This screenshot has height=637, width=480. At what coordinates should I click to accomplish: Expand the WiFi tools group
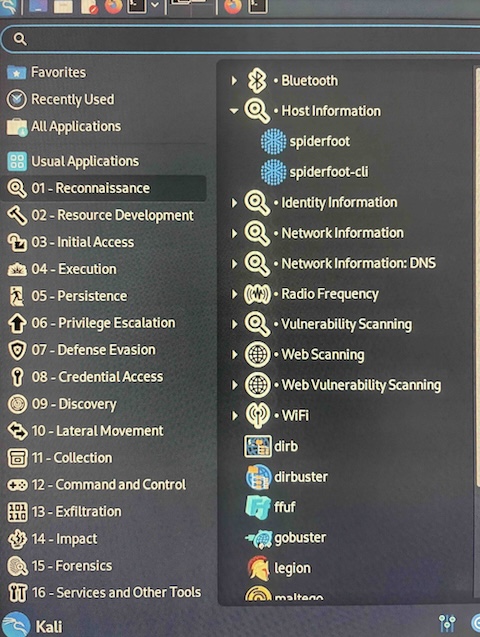coord(234,416)
